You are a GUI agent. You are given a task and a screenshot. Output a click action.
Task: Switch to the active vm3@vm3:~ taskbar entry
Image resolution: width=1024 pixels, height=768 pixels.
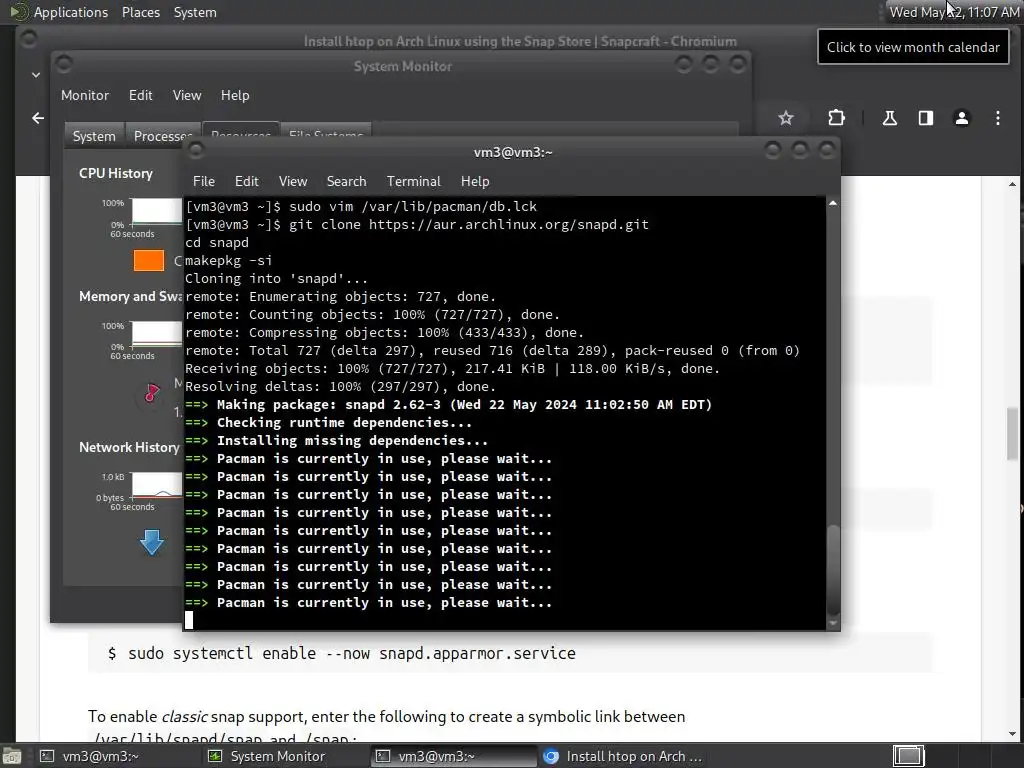pyautogui.click(x=454, y=756)
